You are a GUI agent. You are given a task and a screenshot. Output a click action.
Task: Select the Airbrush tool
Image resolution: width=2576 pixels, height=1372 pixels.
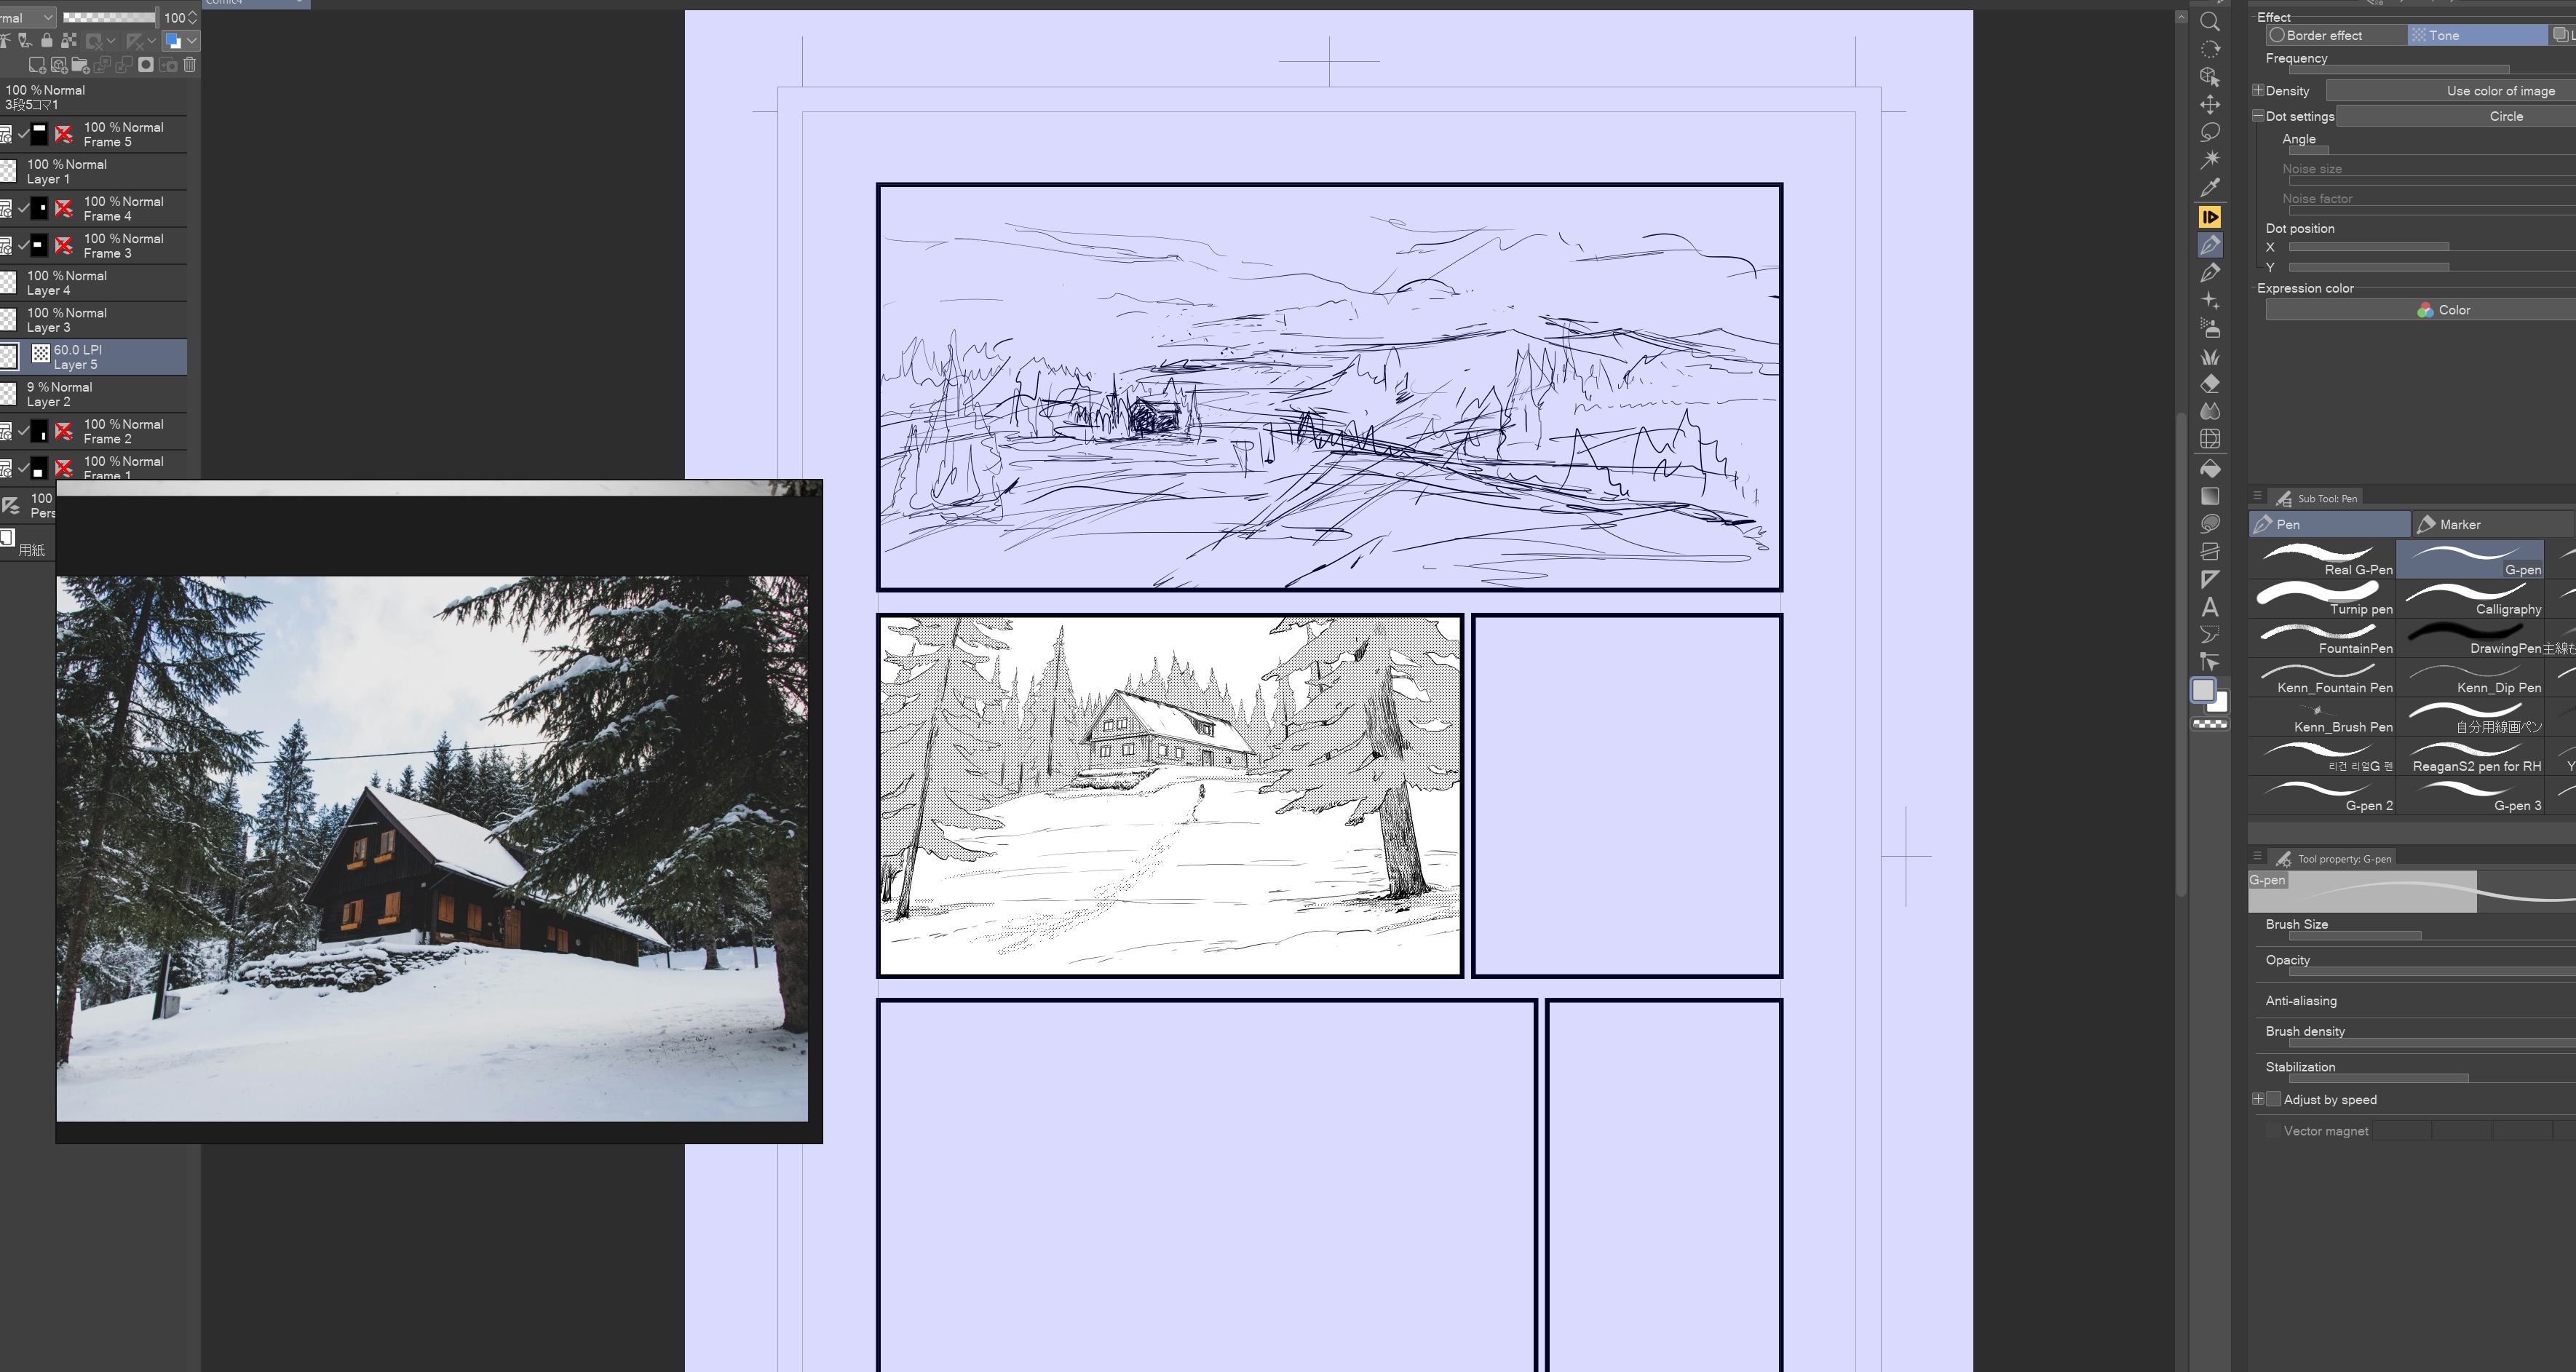point(2210,328)
